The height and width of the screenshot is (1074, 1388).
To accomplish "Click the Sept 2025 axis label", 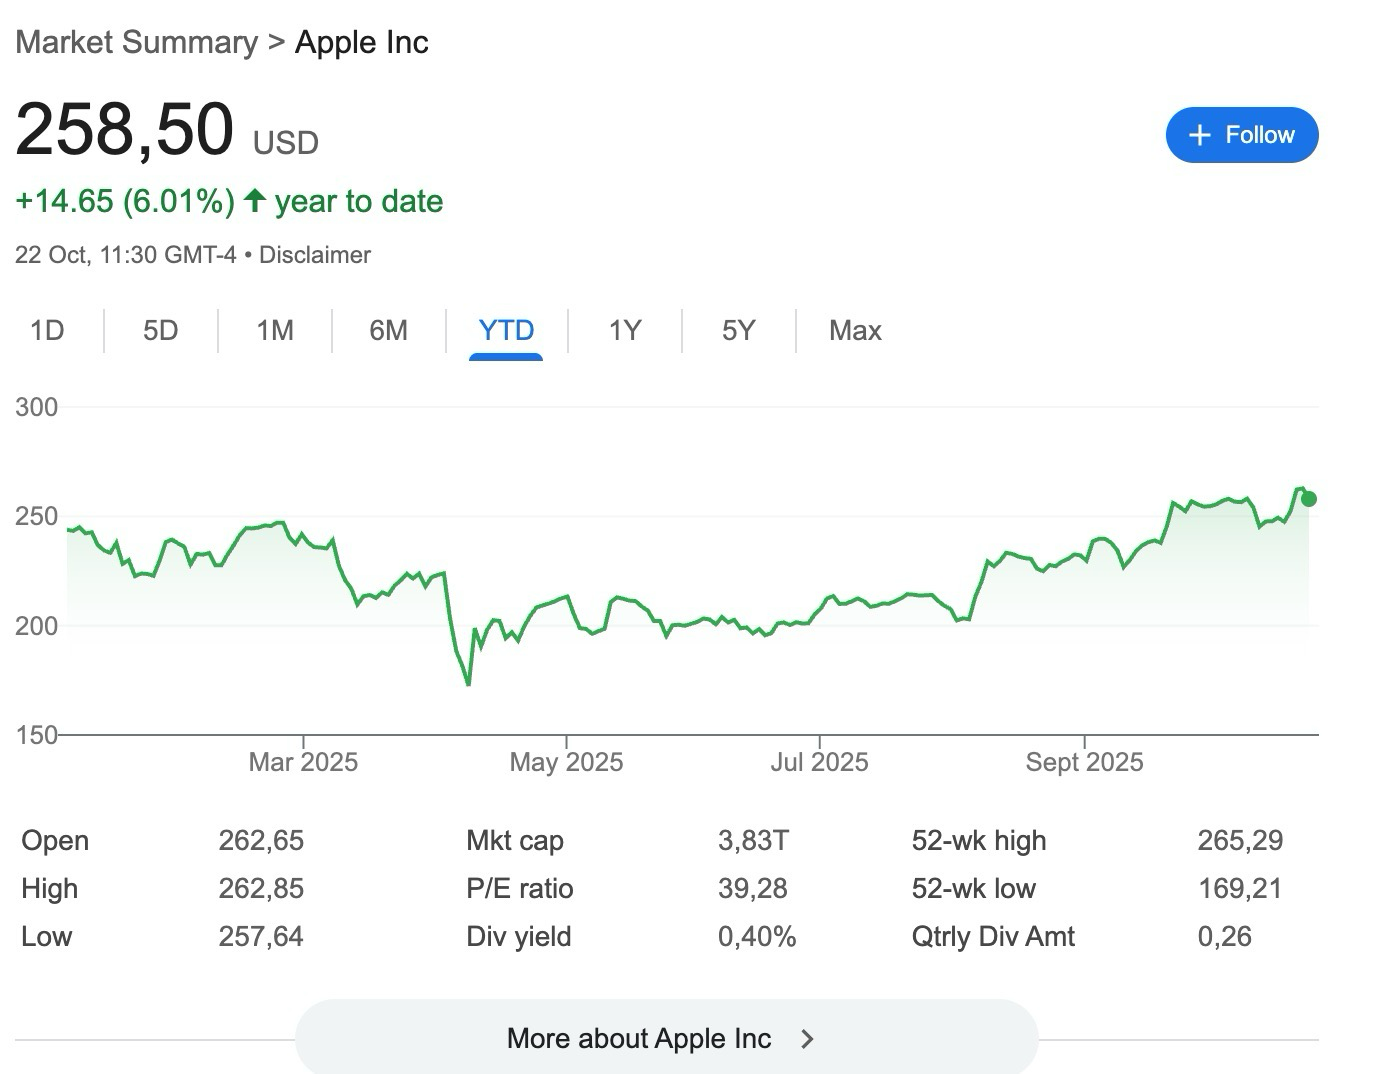I will tap(1084, 762).
